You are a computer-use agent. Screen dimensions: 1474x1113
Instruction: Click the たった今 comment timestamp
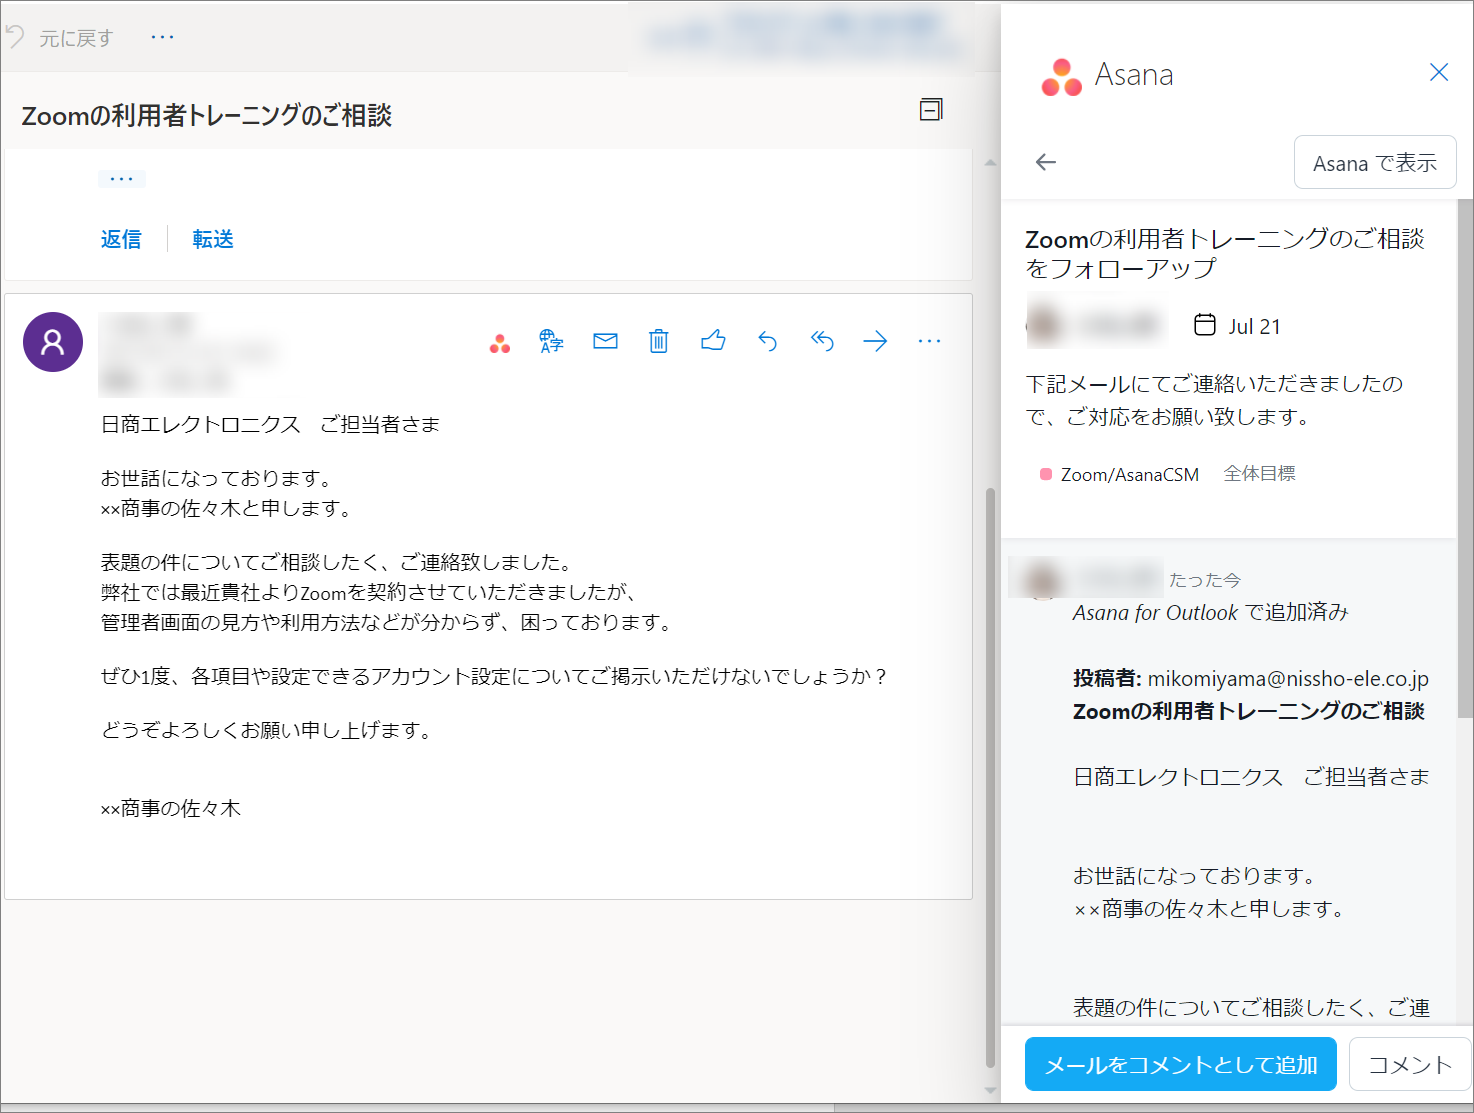(1205, 580)
